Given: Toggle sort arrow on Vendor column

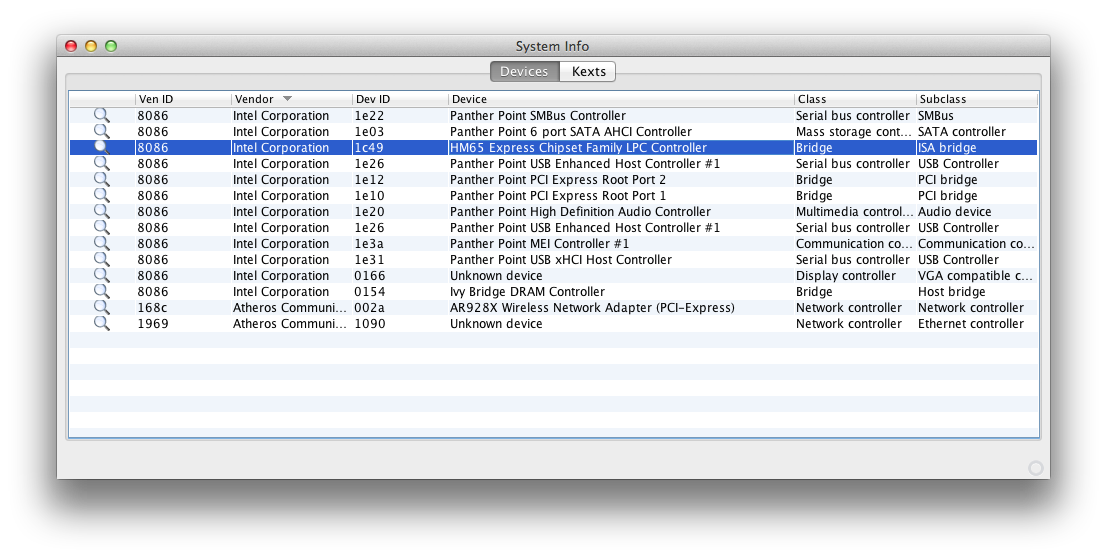Looking at the screenshot, I should 288,99.
